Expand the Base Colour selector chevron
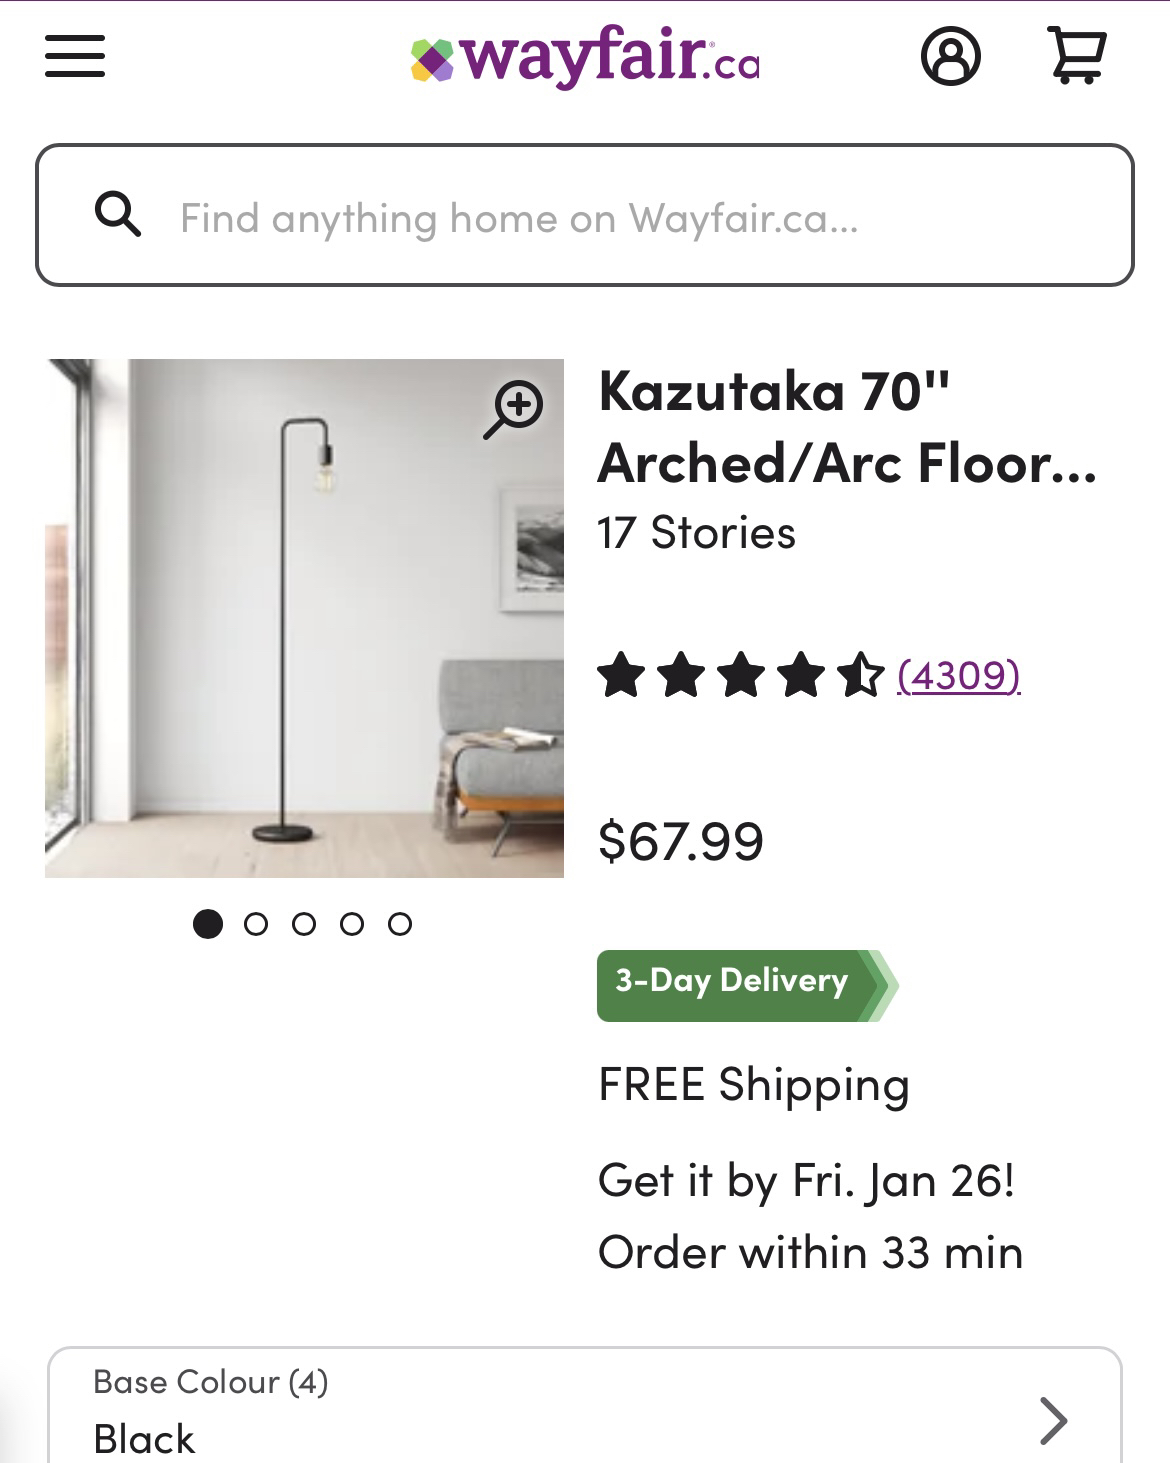This screenshot has width=1170, height=1463. pyautogui.click(x=1053, y=1420)
